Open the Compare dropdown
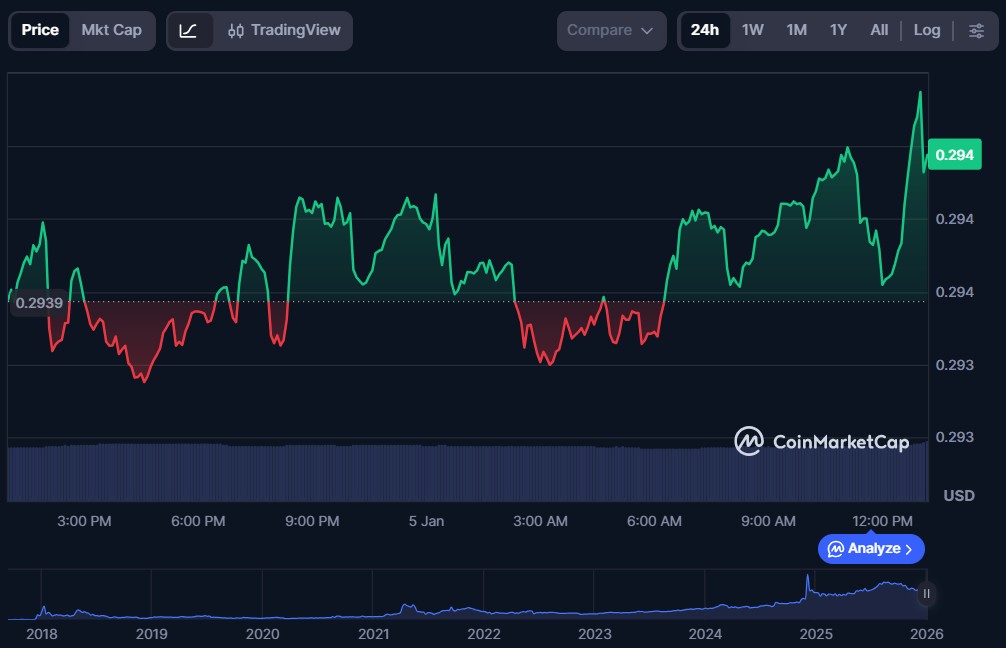The image size is (1006, 648). pyautogui.click(x=610, y=30)
